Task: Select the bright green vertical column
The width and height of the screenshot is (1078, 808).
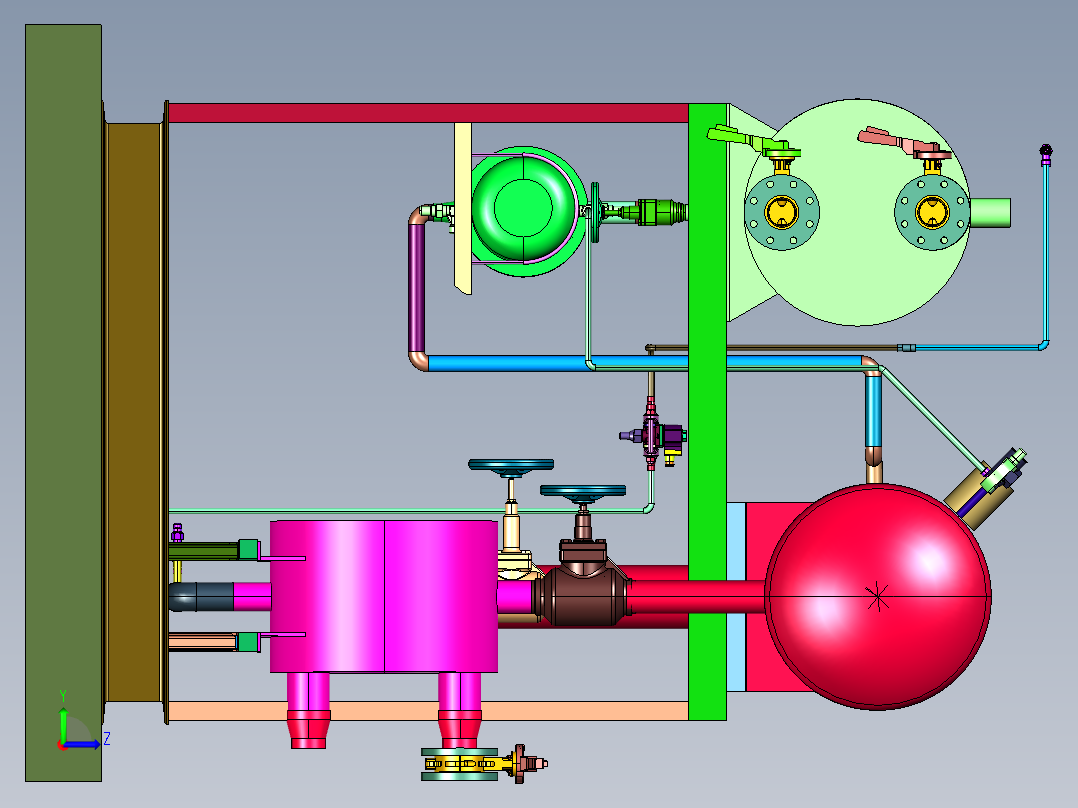Action: (707, 413)
